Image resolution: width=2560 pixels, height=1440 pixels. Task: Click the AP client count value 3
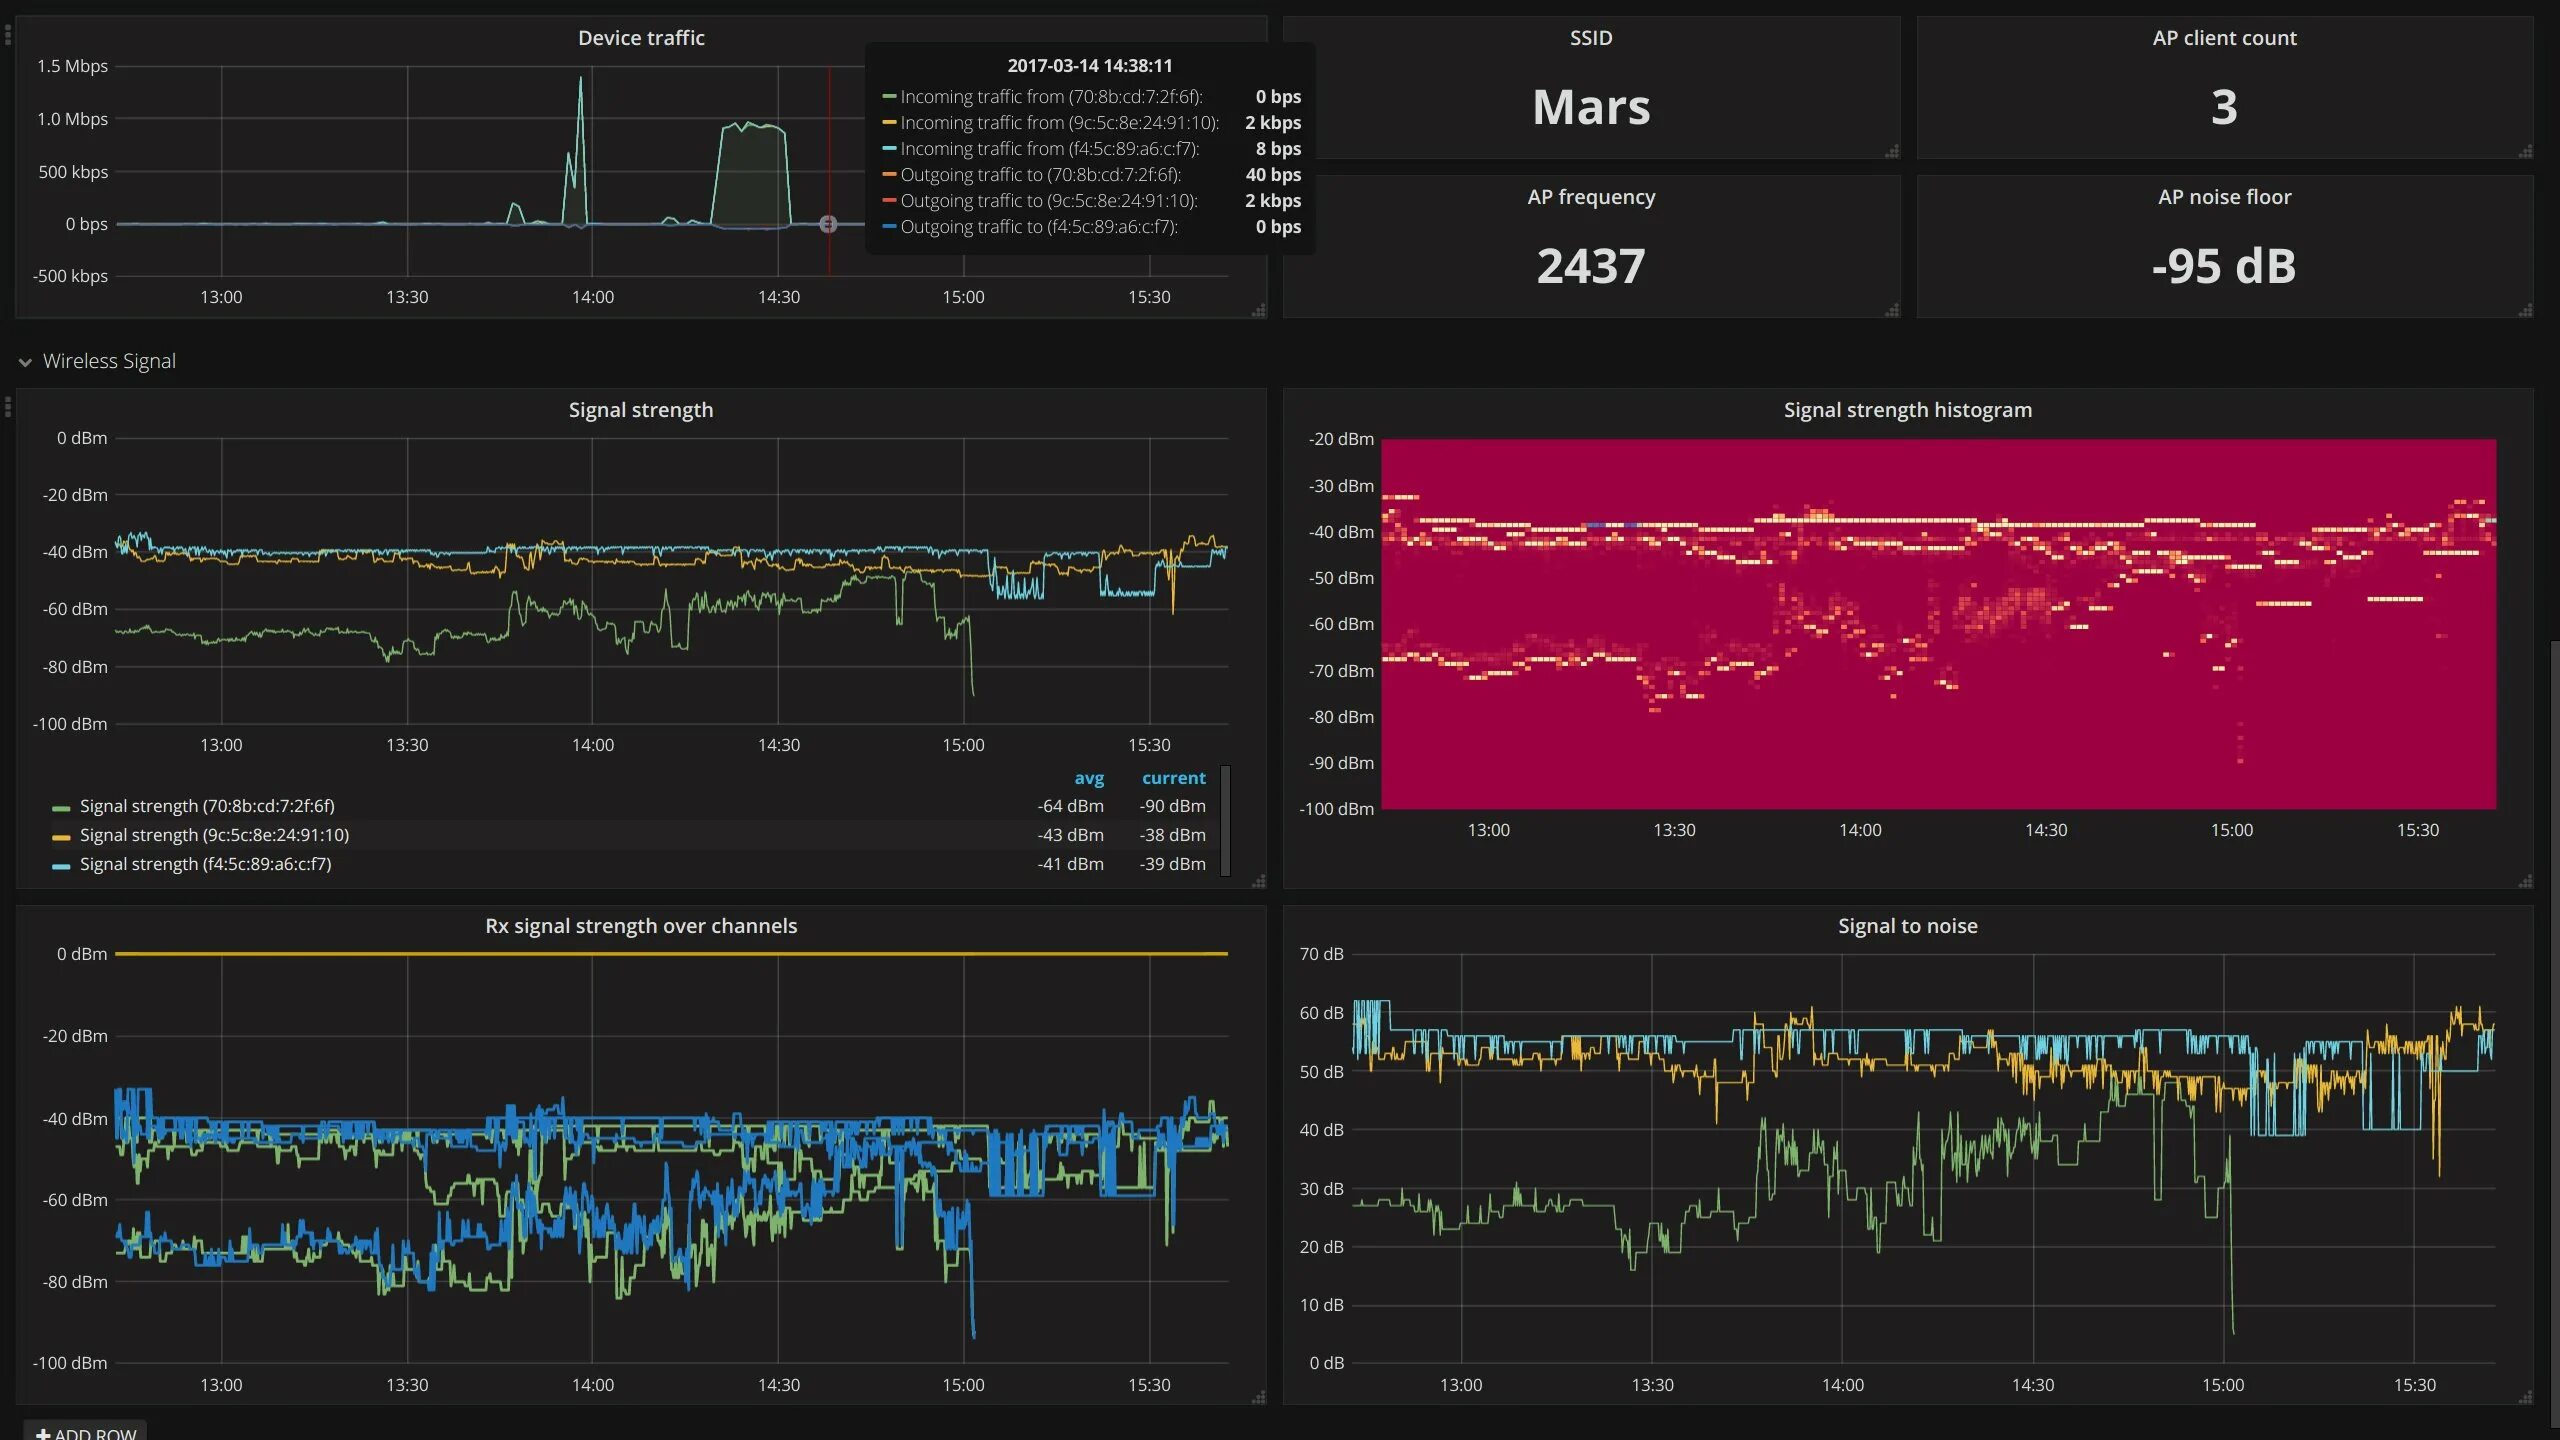tap(2224, 107)
